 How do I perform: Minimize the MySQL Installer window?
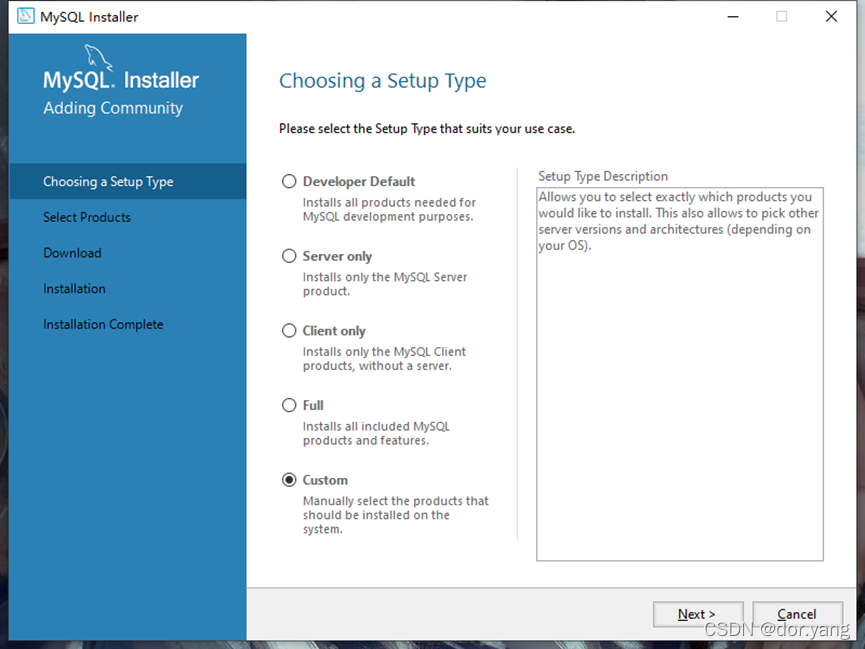tap(733, 17)
